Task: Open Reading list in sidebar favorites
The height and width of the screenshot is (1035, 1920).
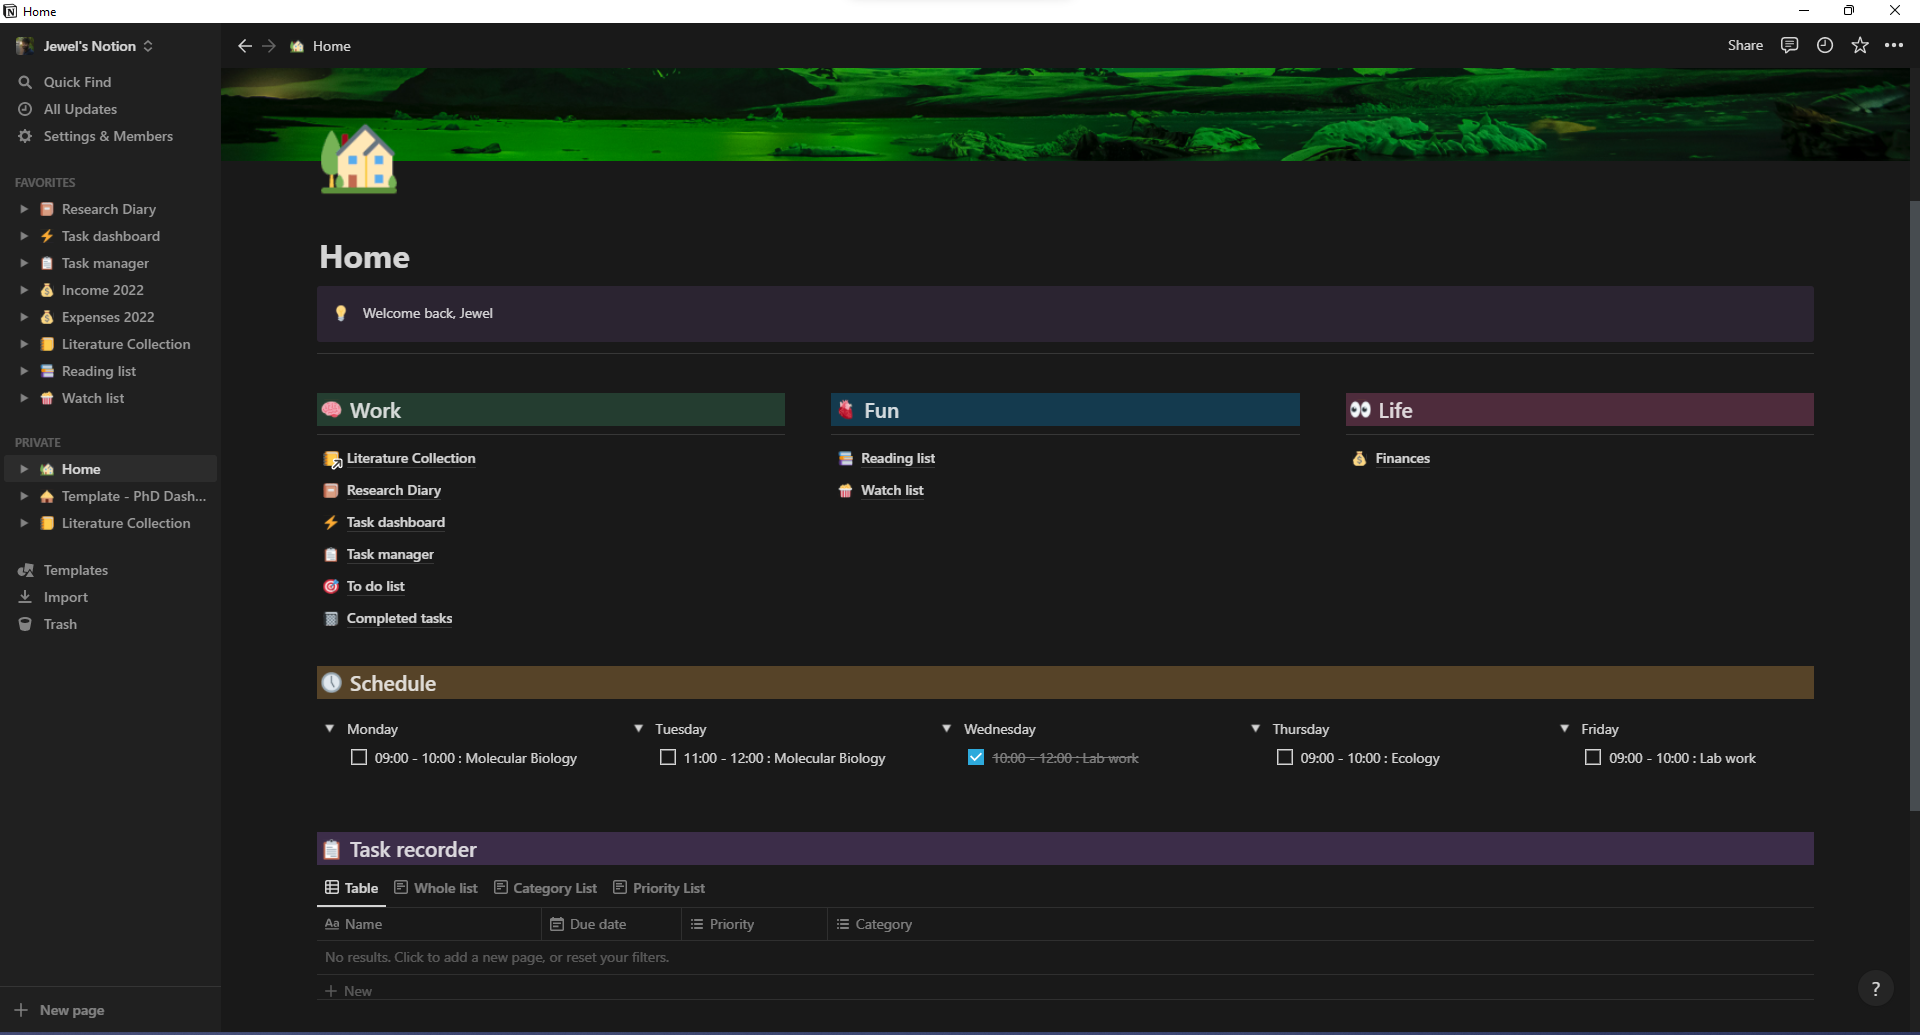Action: click(x=98, y=371)
